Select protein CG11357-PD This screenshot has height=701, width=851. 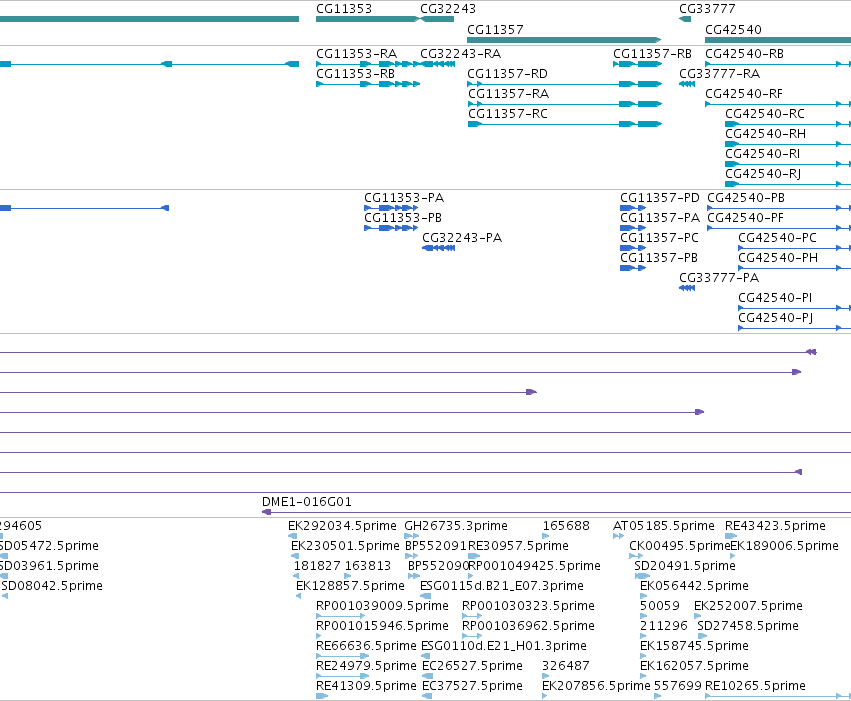tap(660, 198)
